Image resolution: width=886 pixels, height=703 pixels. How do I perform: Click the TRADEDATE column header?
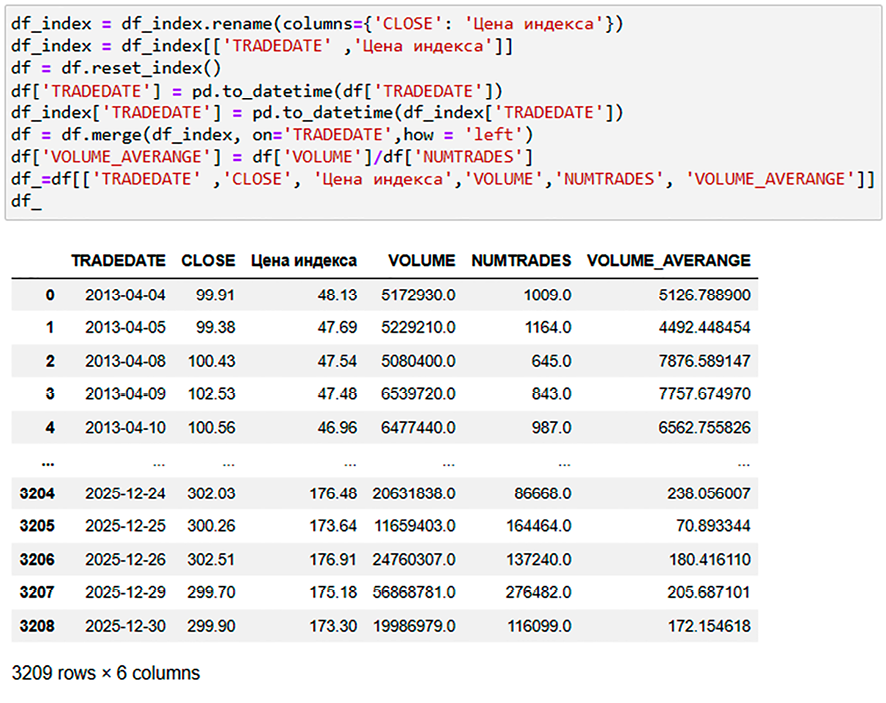tap(118, 260)
